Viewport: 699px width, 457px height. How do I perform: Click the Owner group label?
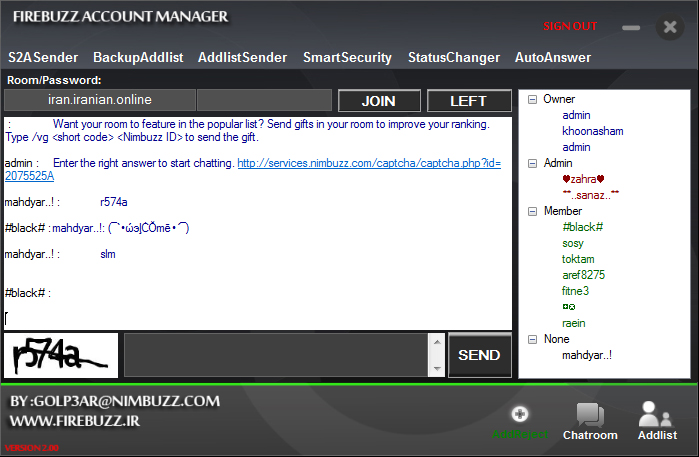559,99
